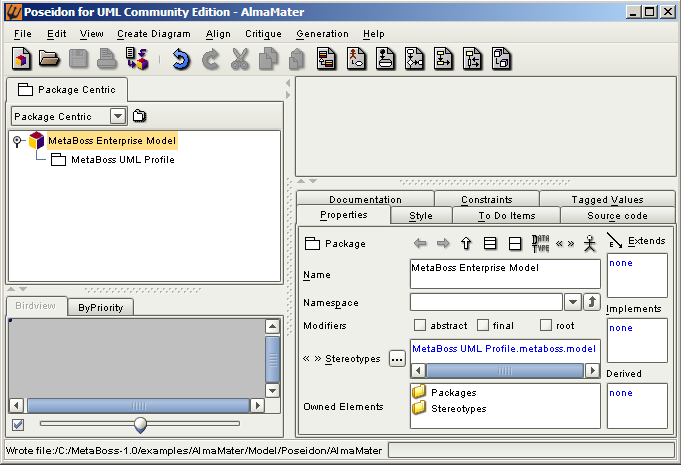This screenshot has width=681, height=465.
Task: Add an actor stick figure icon
Action: tap(589, 243)
